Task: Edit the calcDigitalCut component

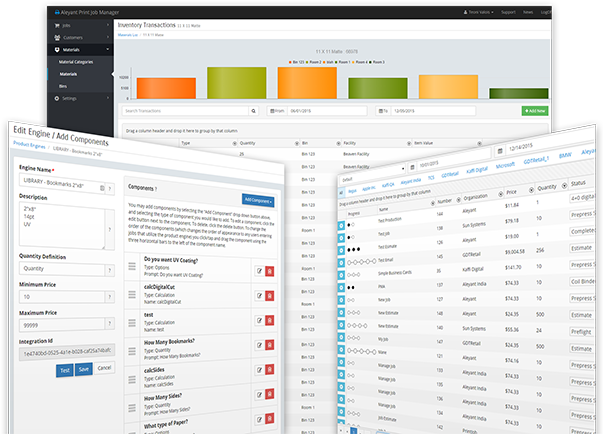Action: (259, 296)
